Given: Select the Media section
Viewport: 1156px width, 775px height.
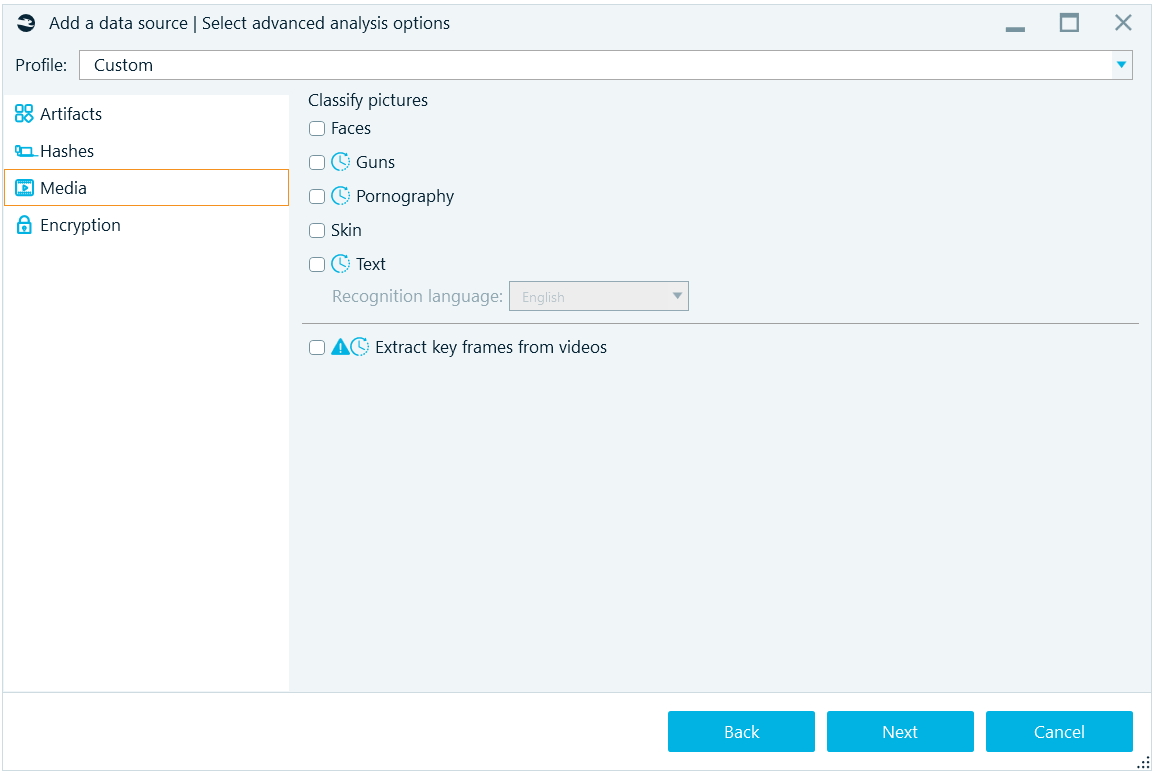Looking at the screenshot, I should (x=146, y=188).
